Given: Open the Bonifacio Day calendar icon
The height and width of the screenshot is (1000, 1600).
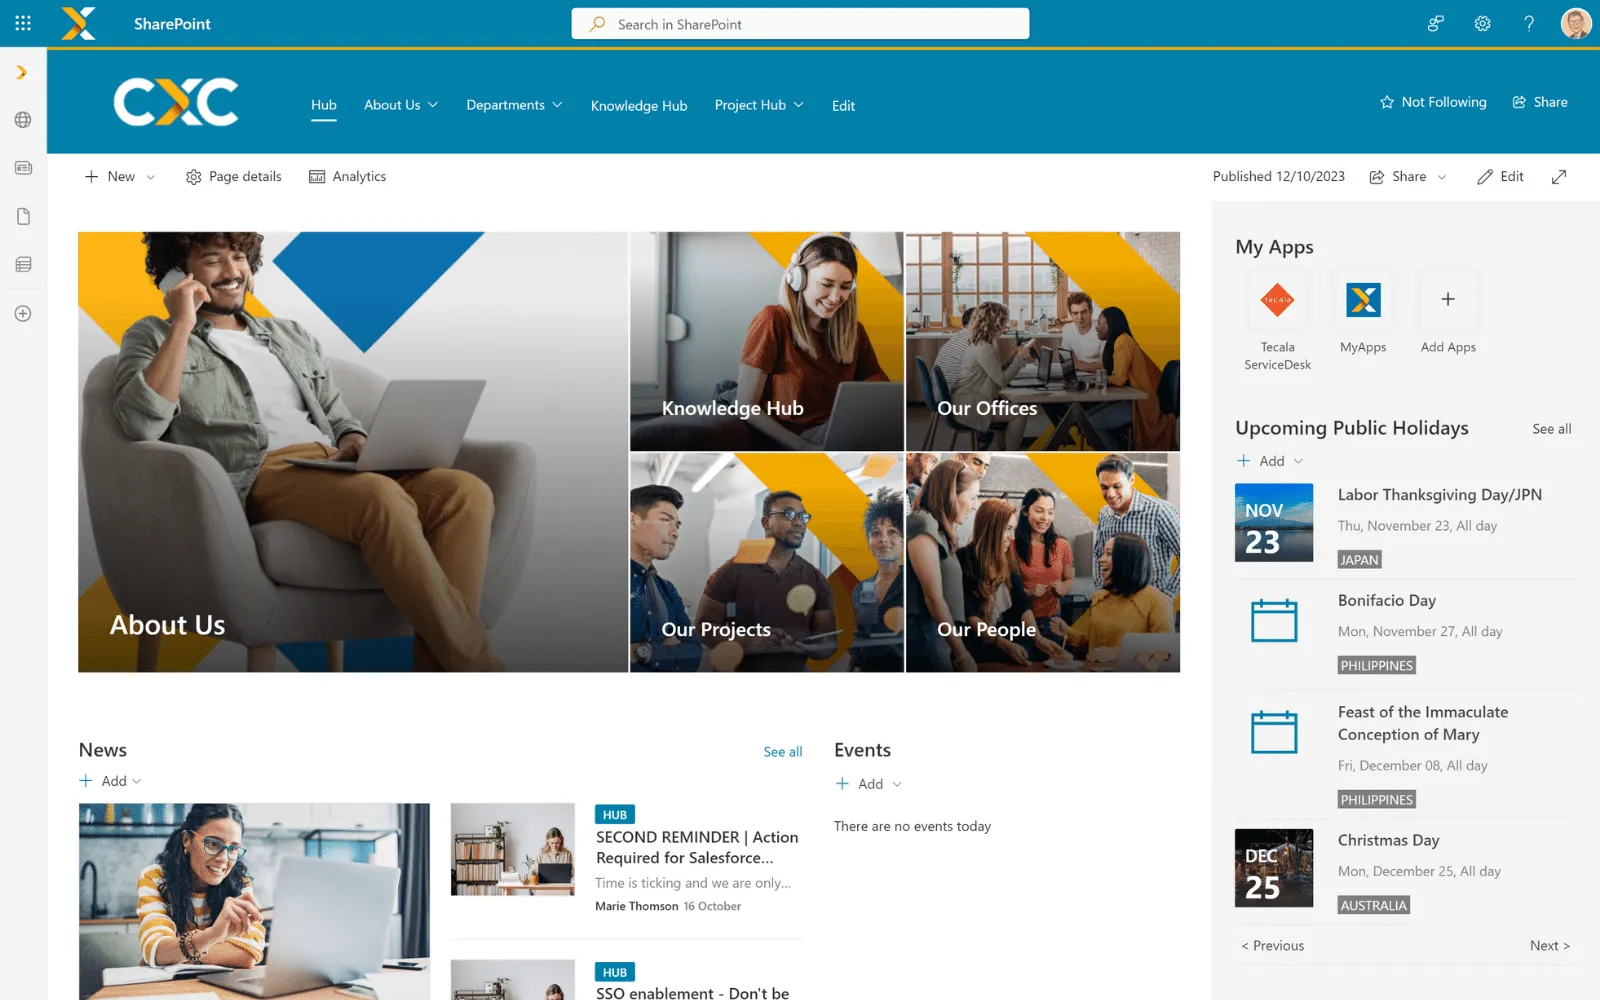Looking at the screenshot, I should (x=1274, y=620).
